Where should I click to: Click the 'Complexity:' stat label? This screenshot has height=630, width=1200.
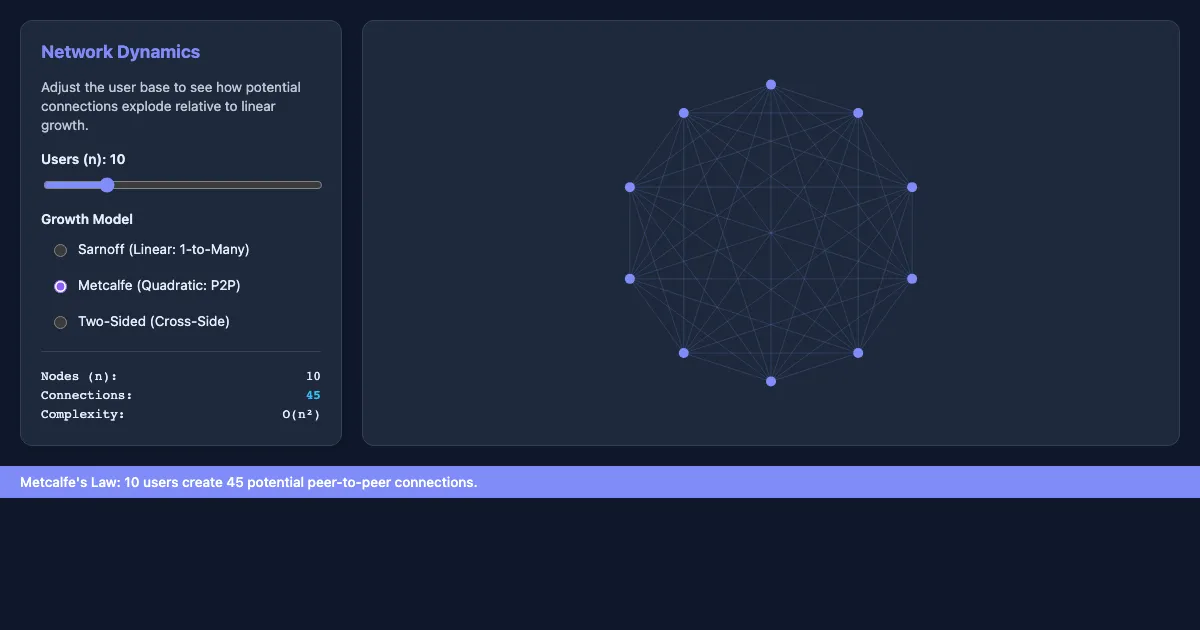[83, 414]
